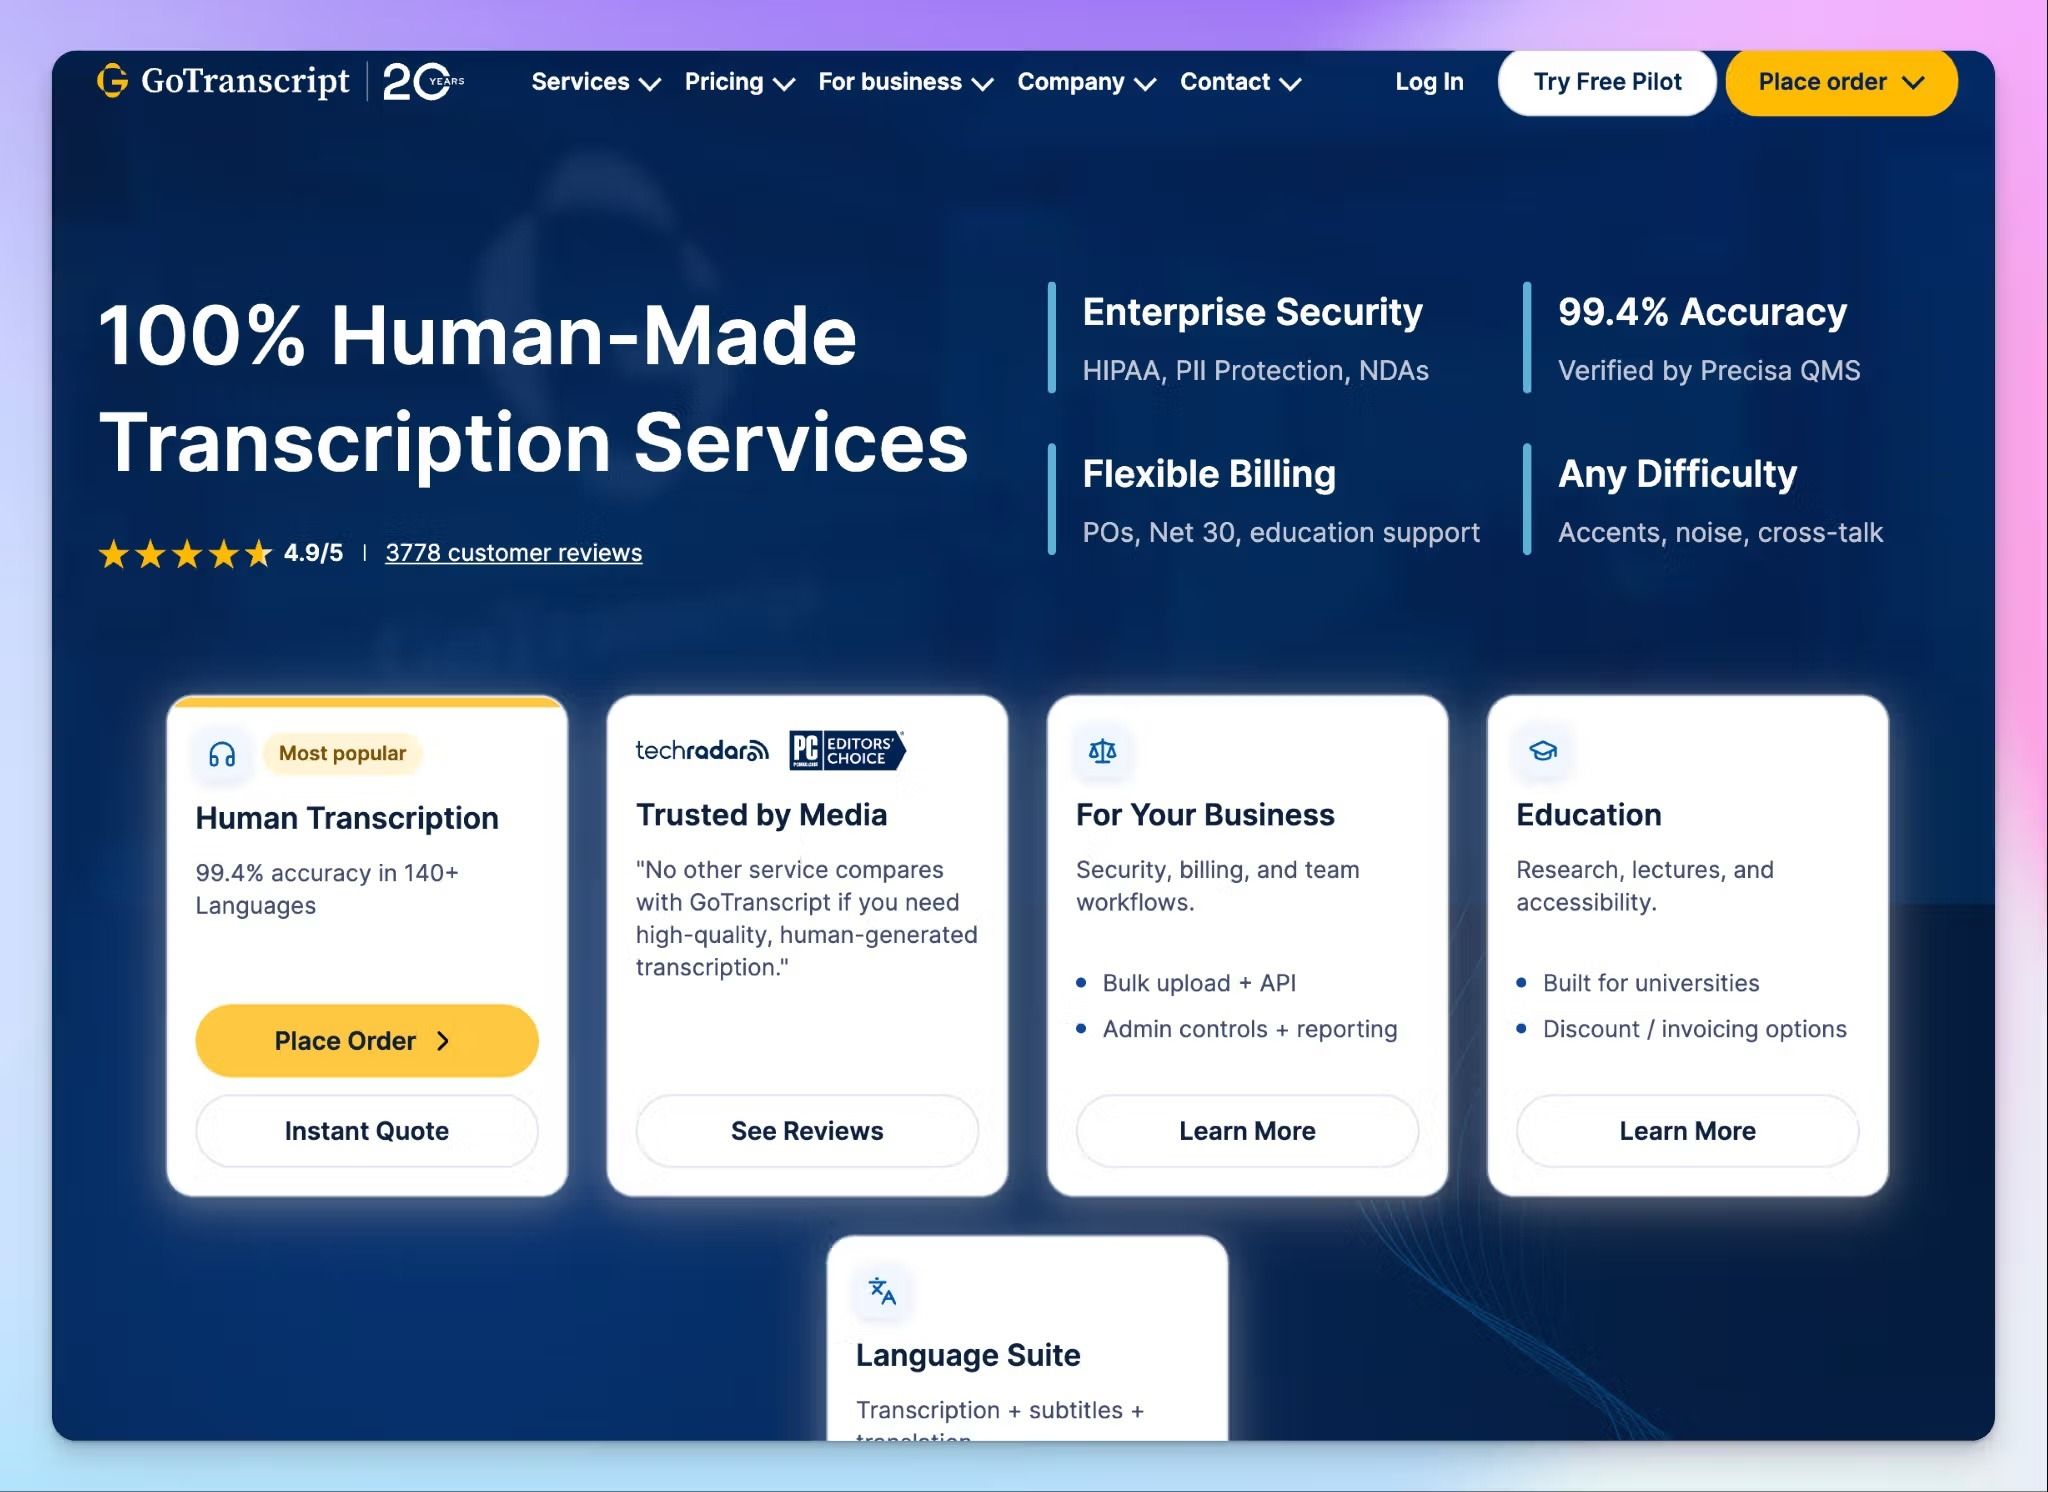Click the yellow Place Order button on Human Transcription card

pos(367,1041)
